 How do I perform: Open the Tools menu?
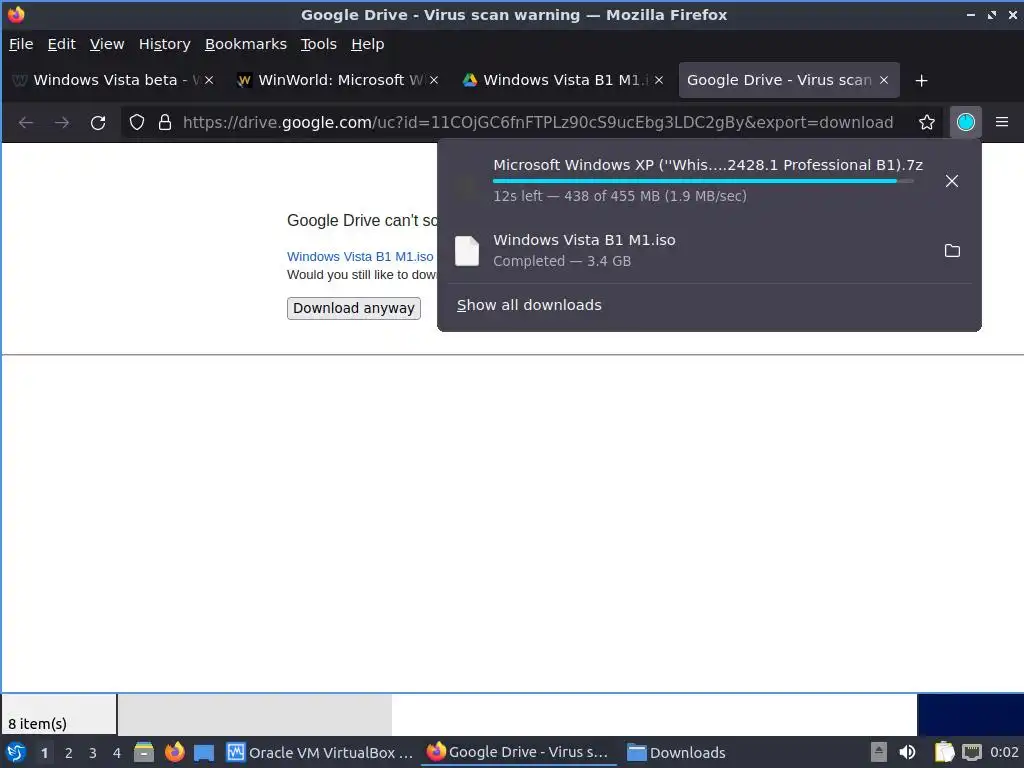click(x=319, y=44)
